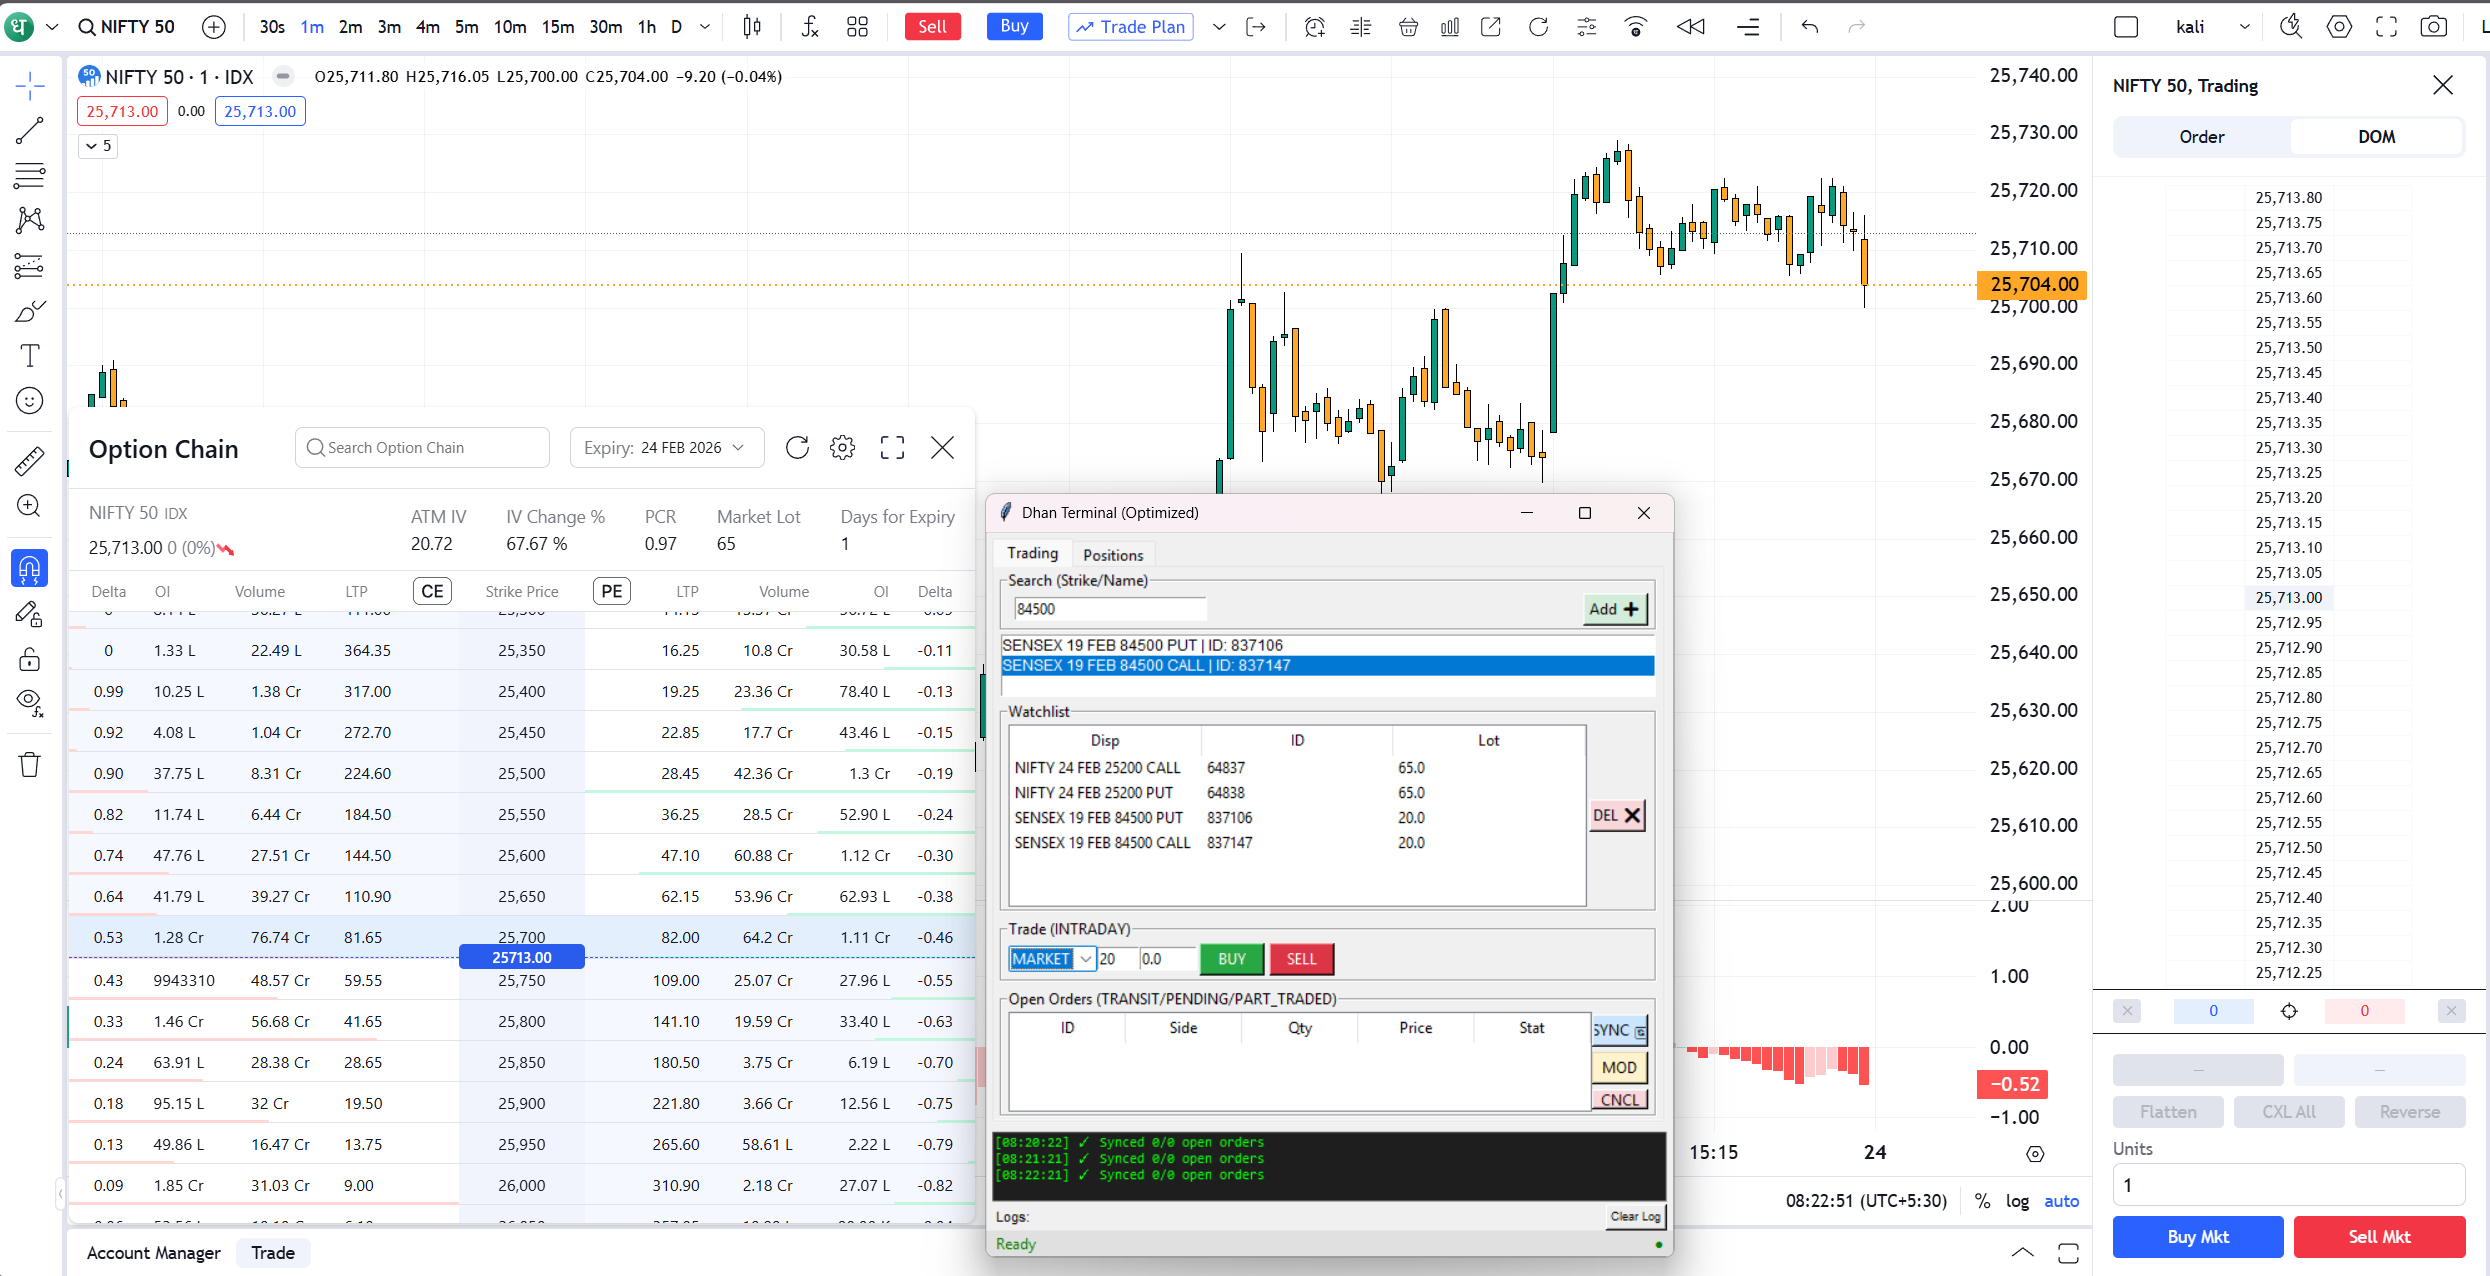2490x1276 pixels.
Task: Toggle log scale on price axis
Action: click(x=2017, y=1201)
